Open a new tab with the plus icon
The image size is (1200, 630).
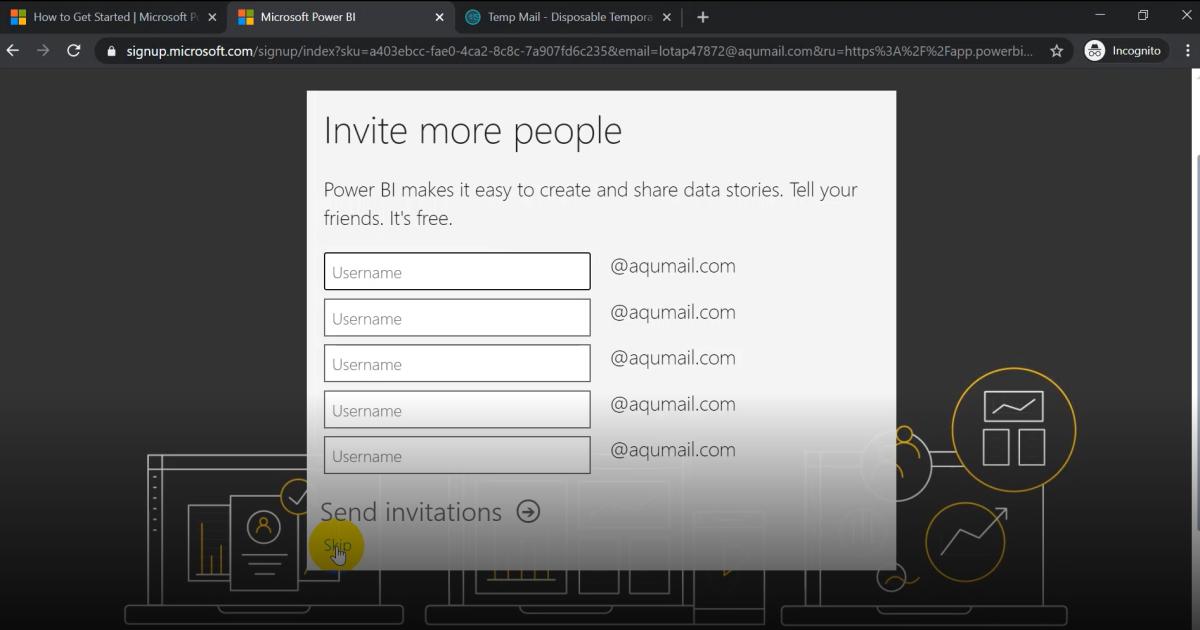point(703,17)
